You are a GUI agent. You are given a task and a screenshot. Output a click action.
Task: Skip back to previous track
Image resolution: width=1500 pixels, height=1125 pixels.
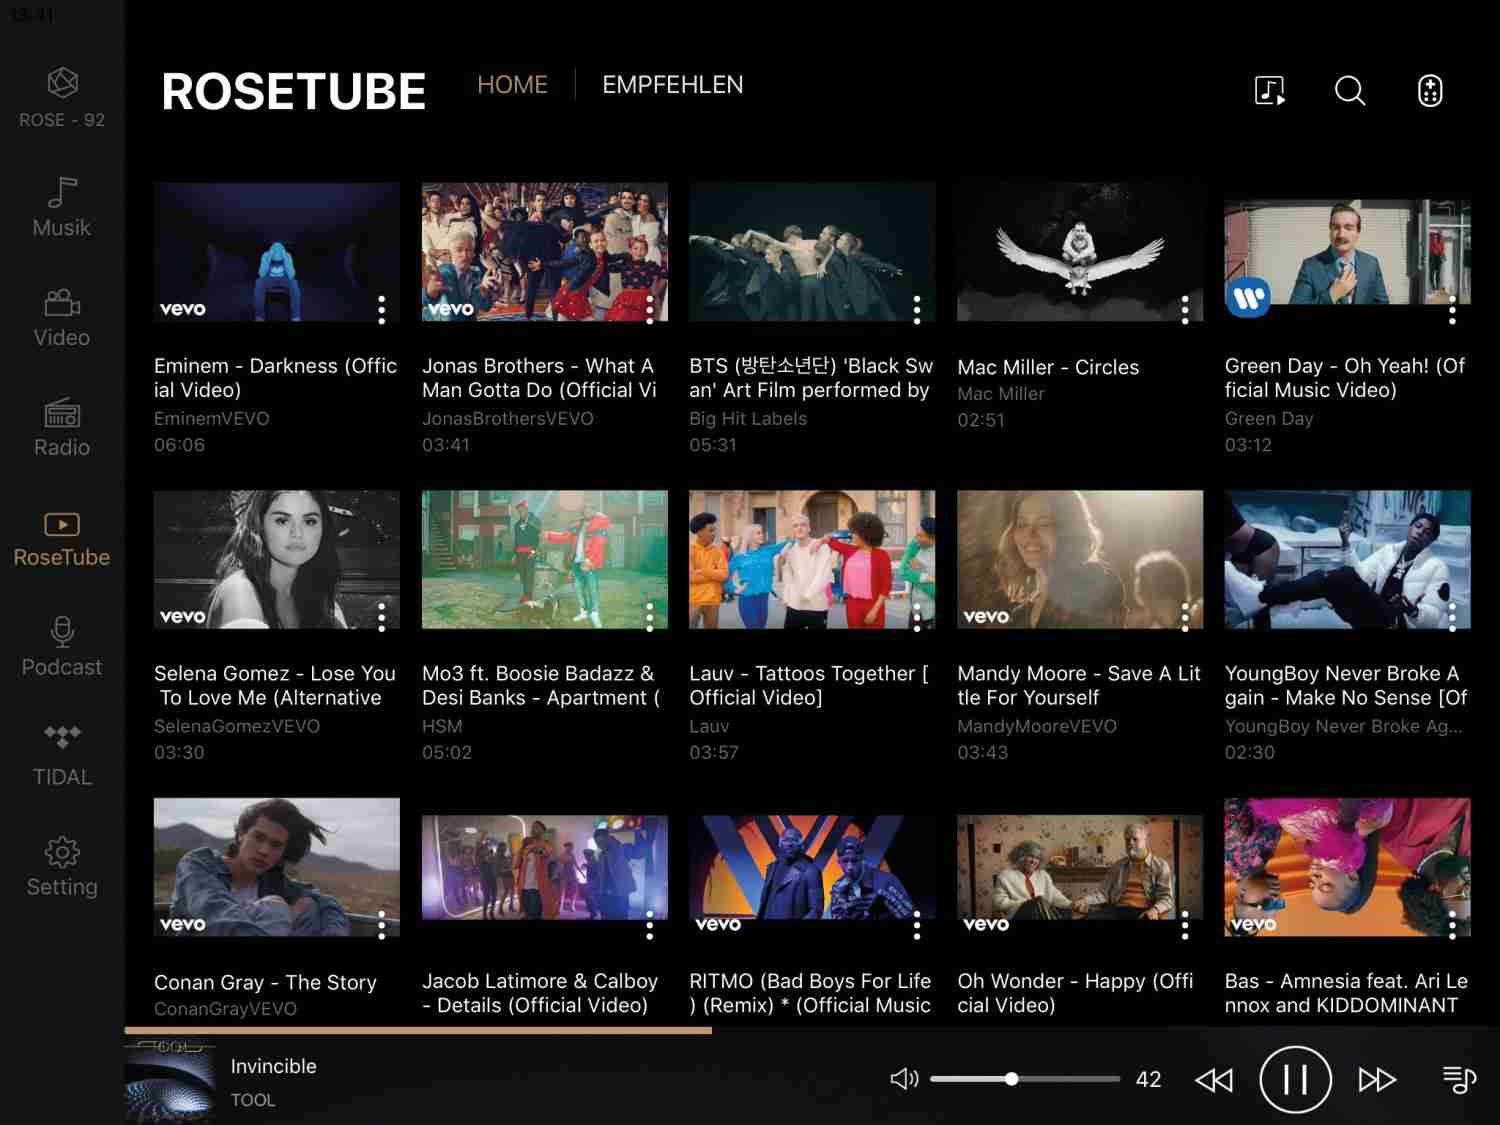[1214, 1080]
